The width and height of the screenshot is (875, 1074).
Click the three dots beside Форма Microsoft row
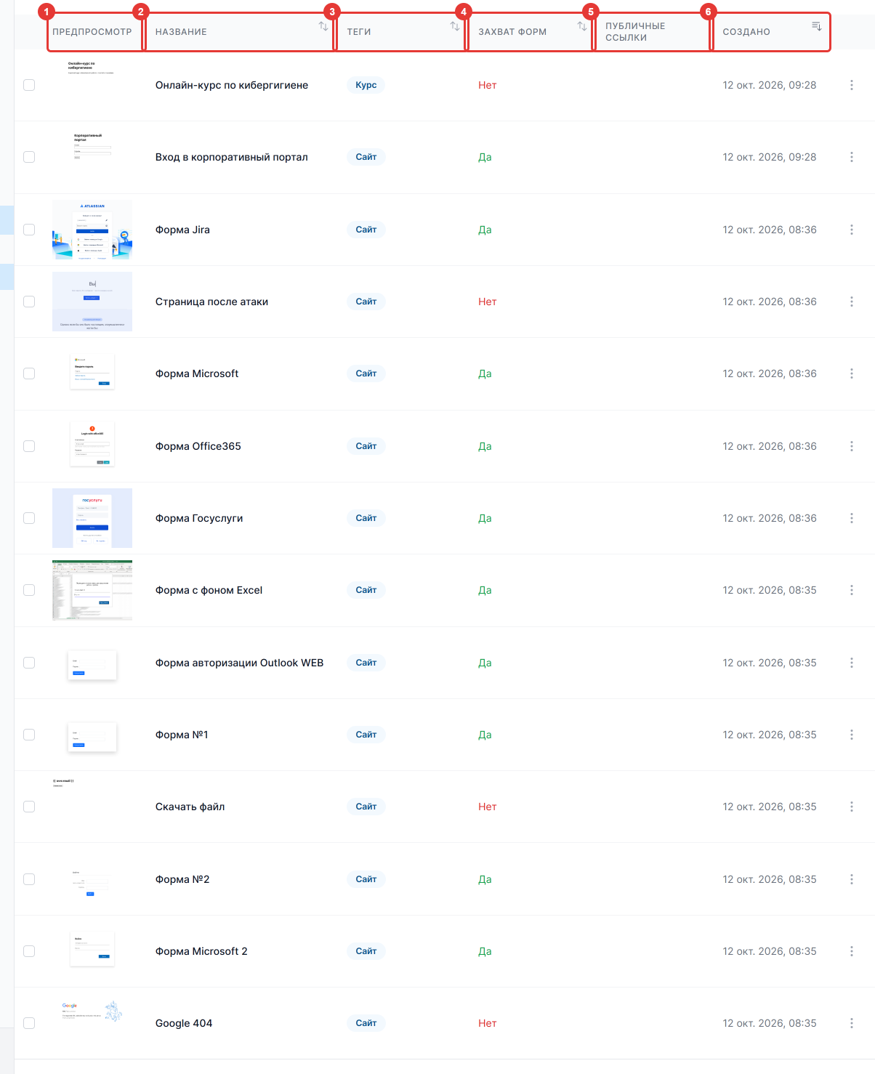[x=852, y=373]
